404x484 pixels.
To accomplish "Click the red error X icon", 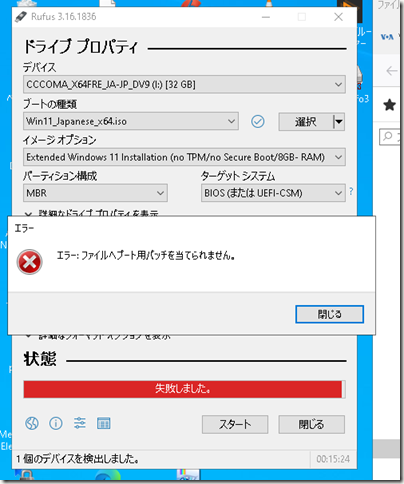I will 29,262.
